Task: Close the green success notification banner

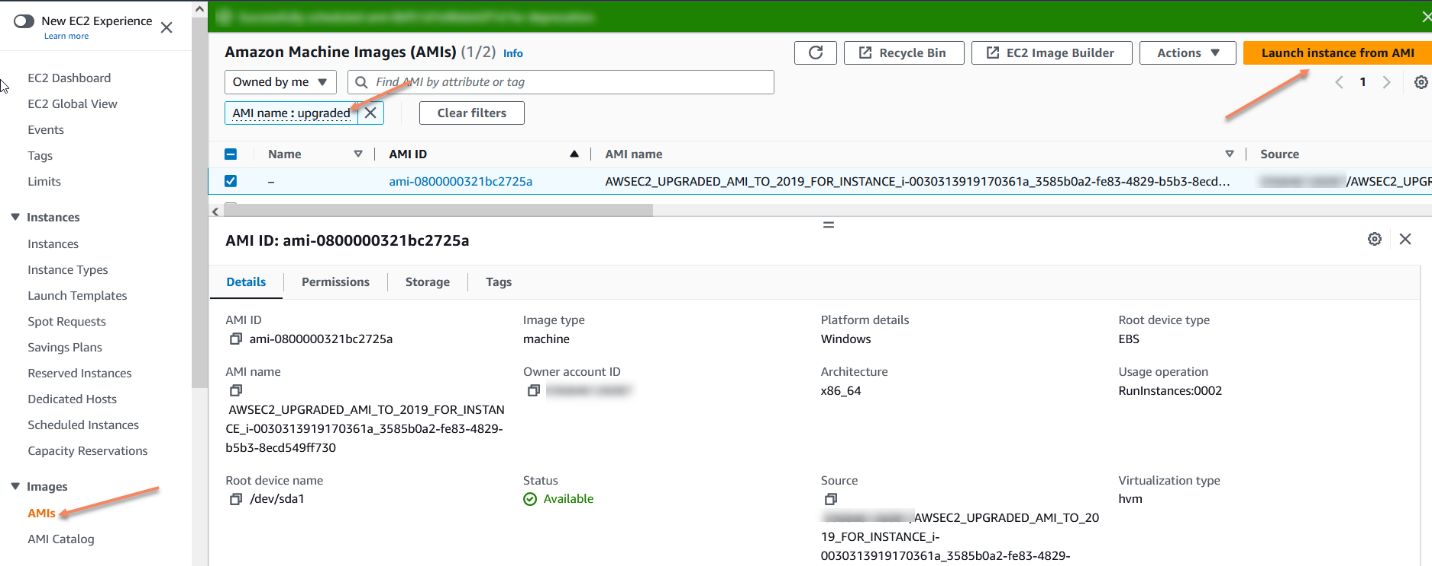Action: tap(1426, 16)
